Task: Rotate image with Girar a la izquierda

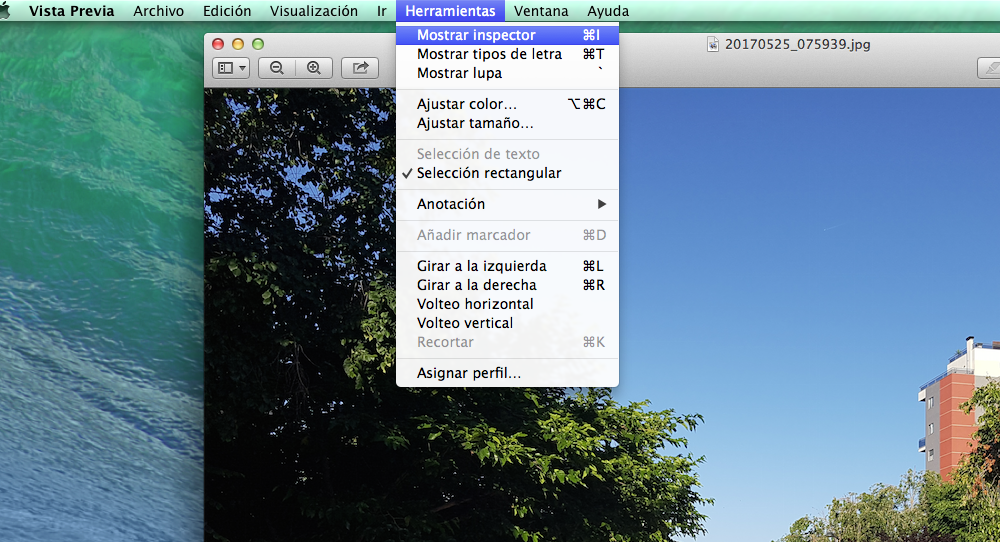Action: pos(481,266)
